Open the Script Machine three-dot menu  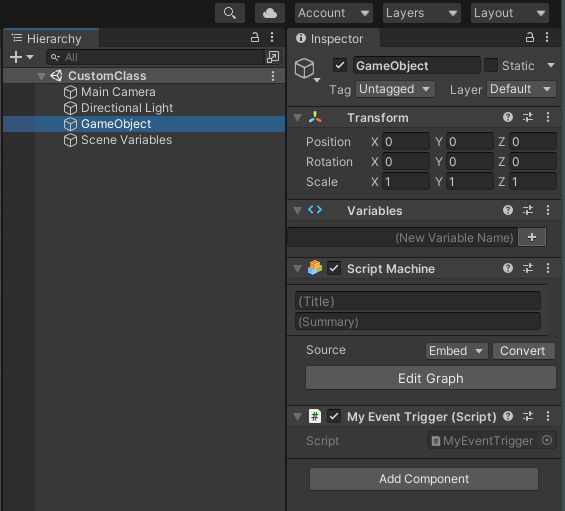coord(548,268)
